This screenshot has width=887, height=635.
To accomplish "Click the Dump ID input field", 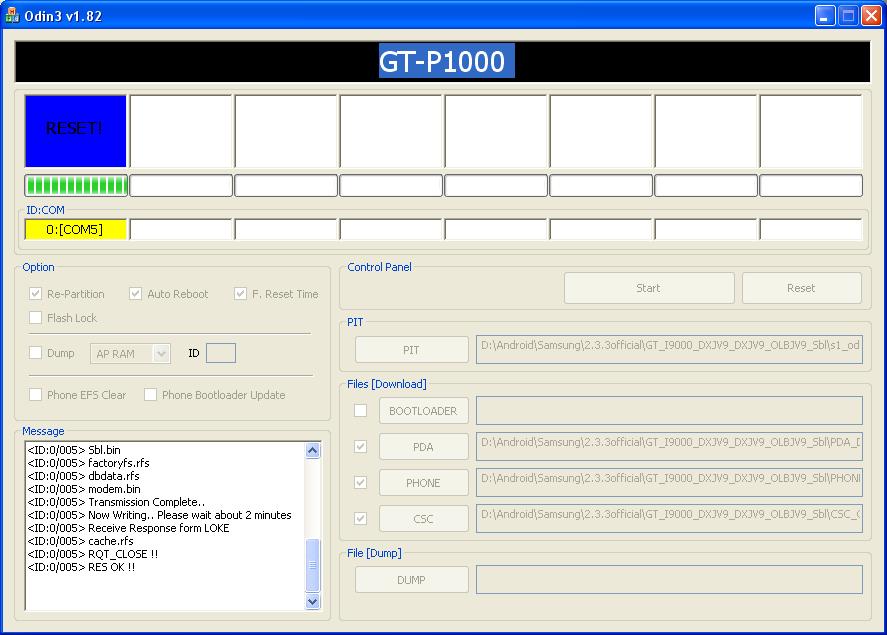I will [x=221, y=353].
